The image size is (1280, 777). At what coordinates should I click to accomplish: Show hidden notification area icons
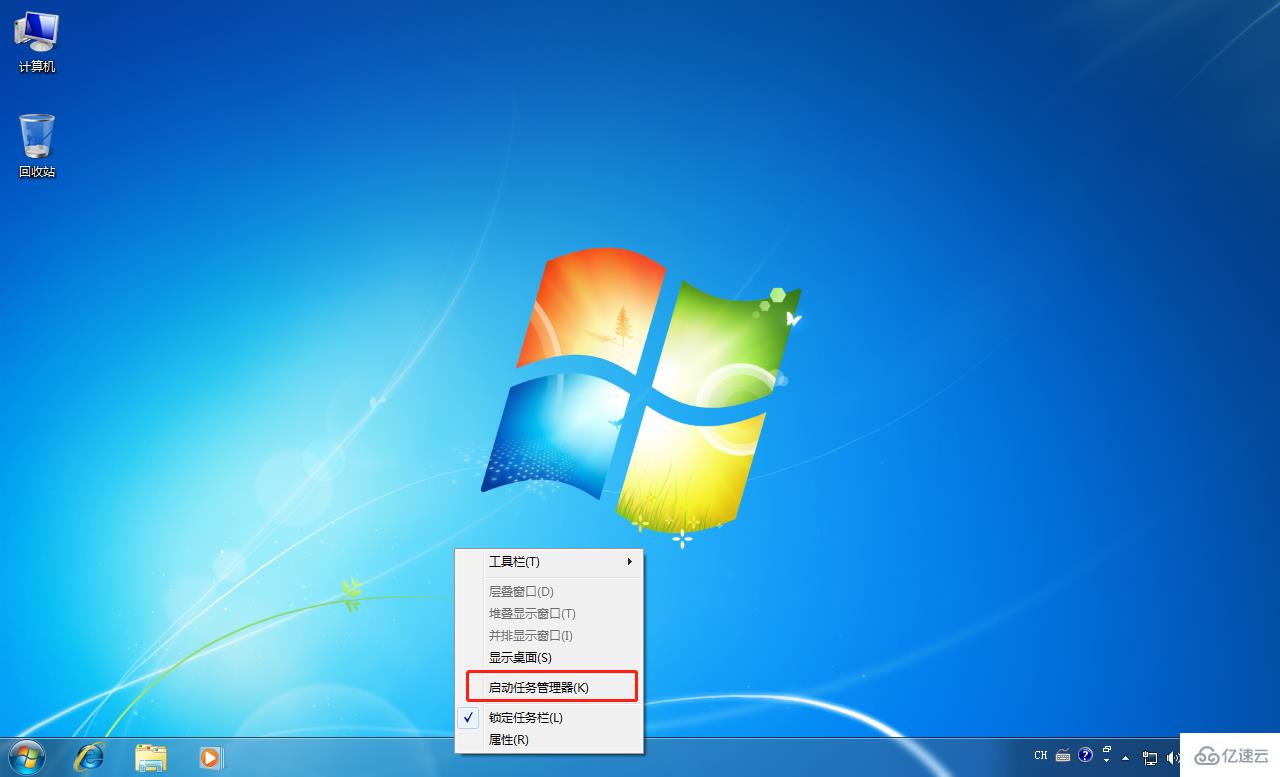coord(1126,758)
